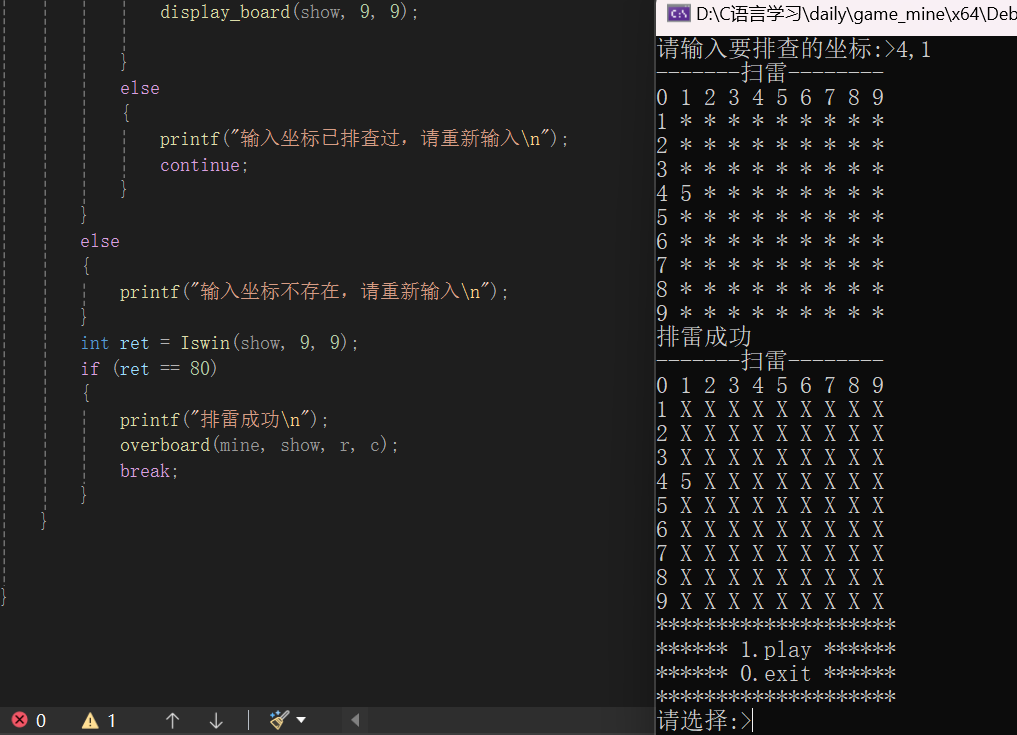Click the red error count icon
The image size is (1017, 735).
20,720
